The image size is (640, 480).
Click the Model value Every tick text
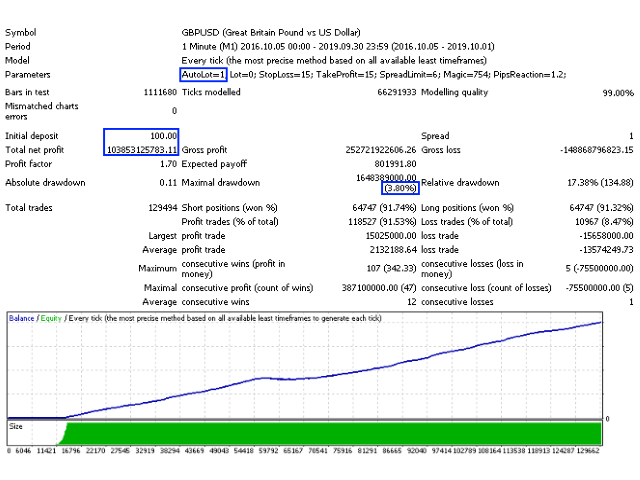coord(334,60)
